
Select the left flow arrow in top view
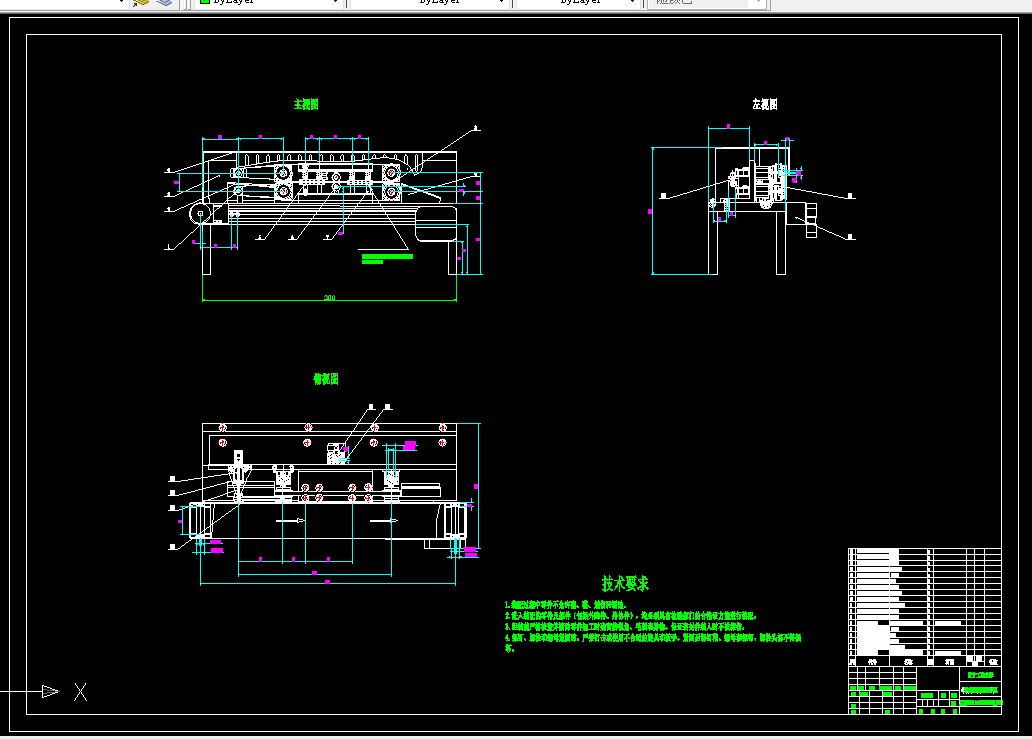coord(290,521)
